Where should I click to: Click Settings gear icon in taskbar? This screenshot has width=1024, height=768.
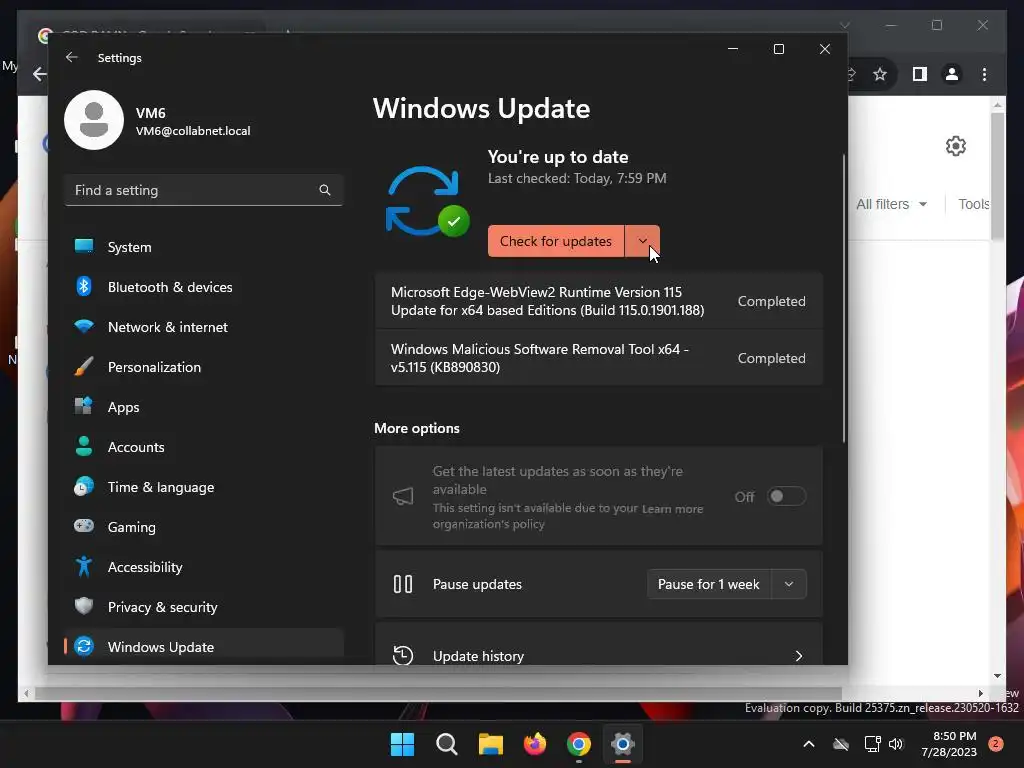[623, 744]
